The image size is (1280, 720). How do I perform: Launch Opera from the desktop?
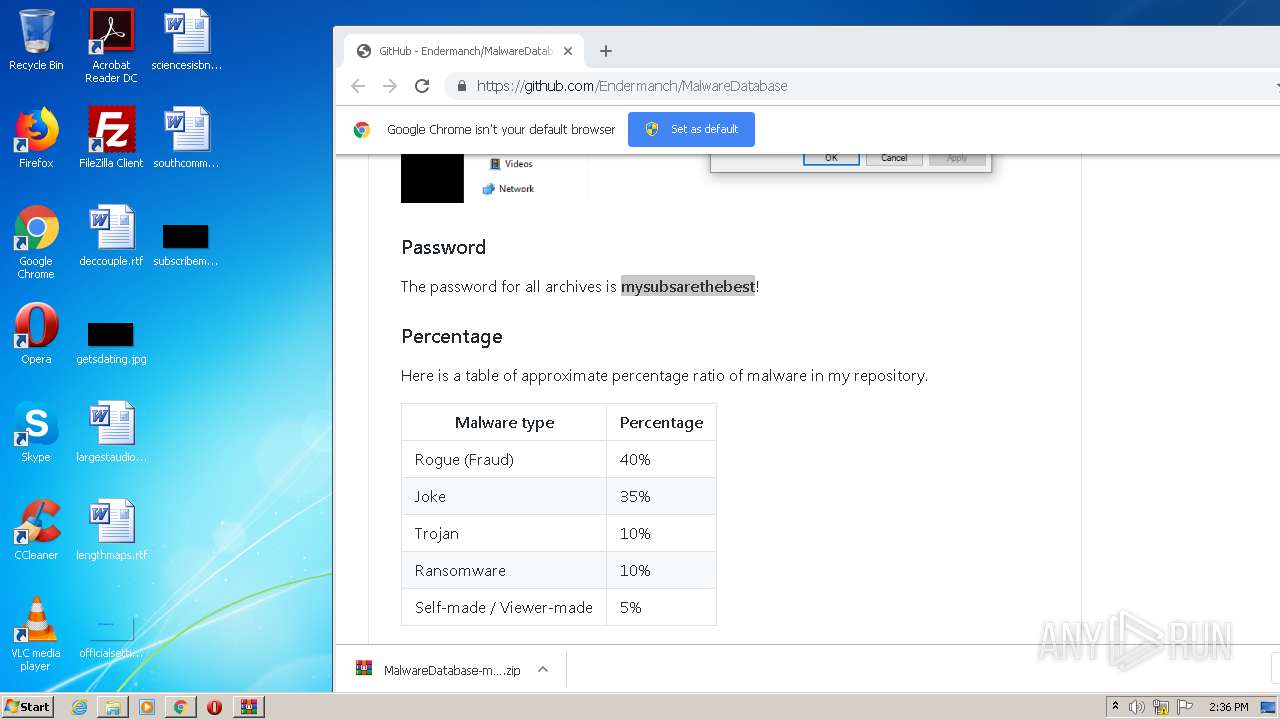(x=36, y=334)
